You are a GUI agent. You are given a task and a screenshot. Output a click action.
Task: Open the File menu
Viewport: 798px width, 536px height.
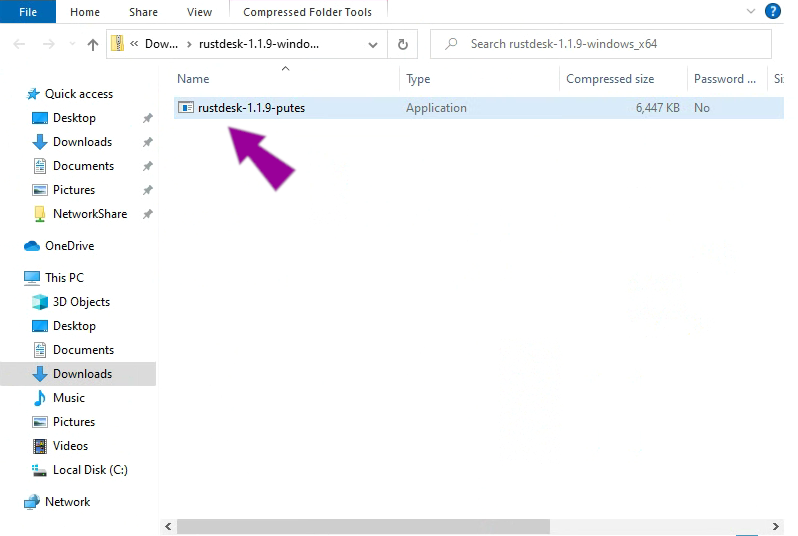[28, 12]
